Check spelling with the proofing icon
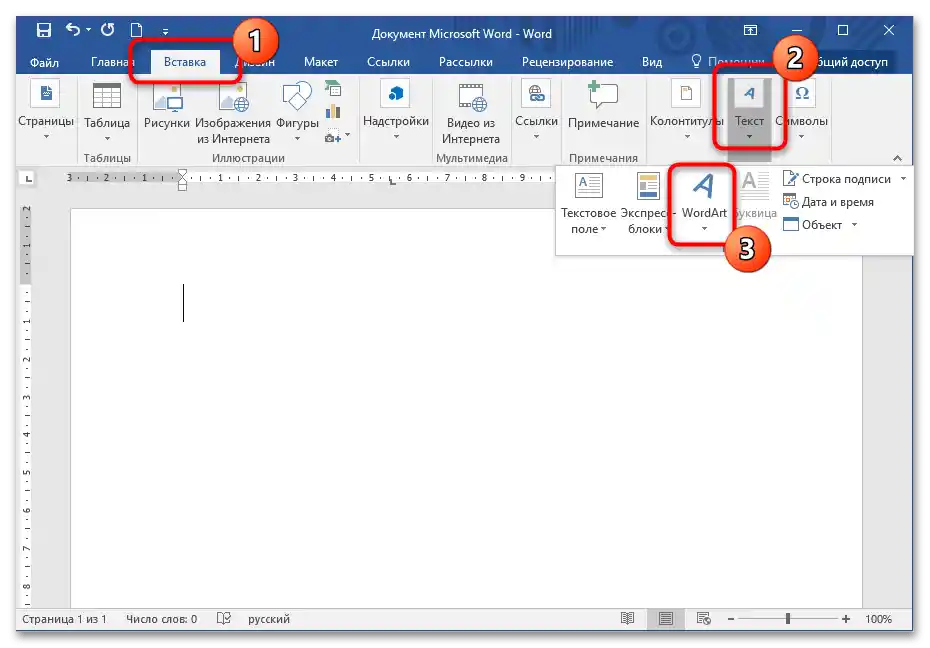Viewport: 930px width, 648px height. [x=224, y=619]
